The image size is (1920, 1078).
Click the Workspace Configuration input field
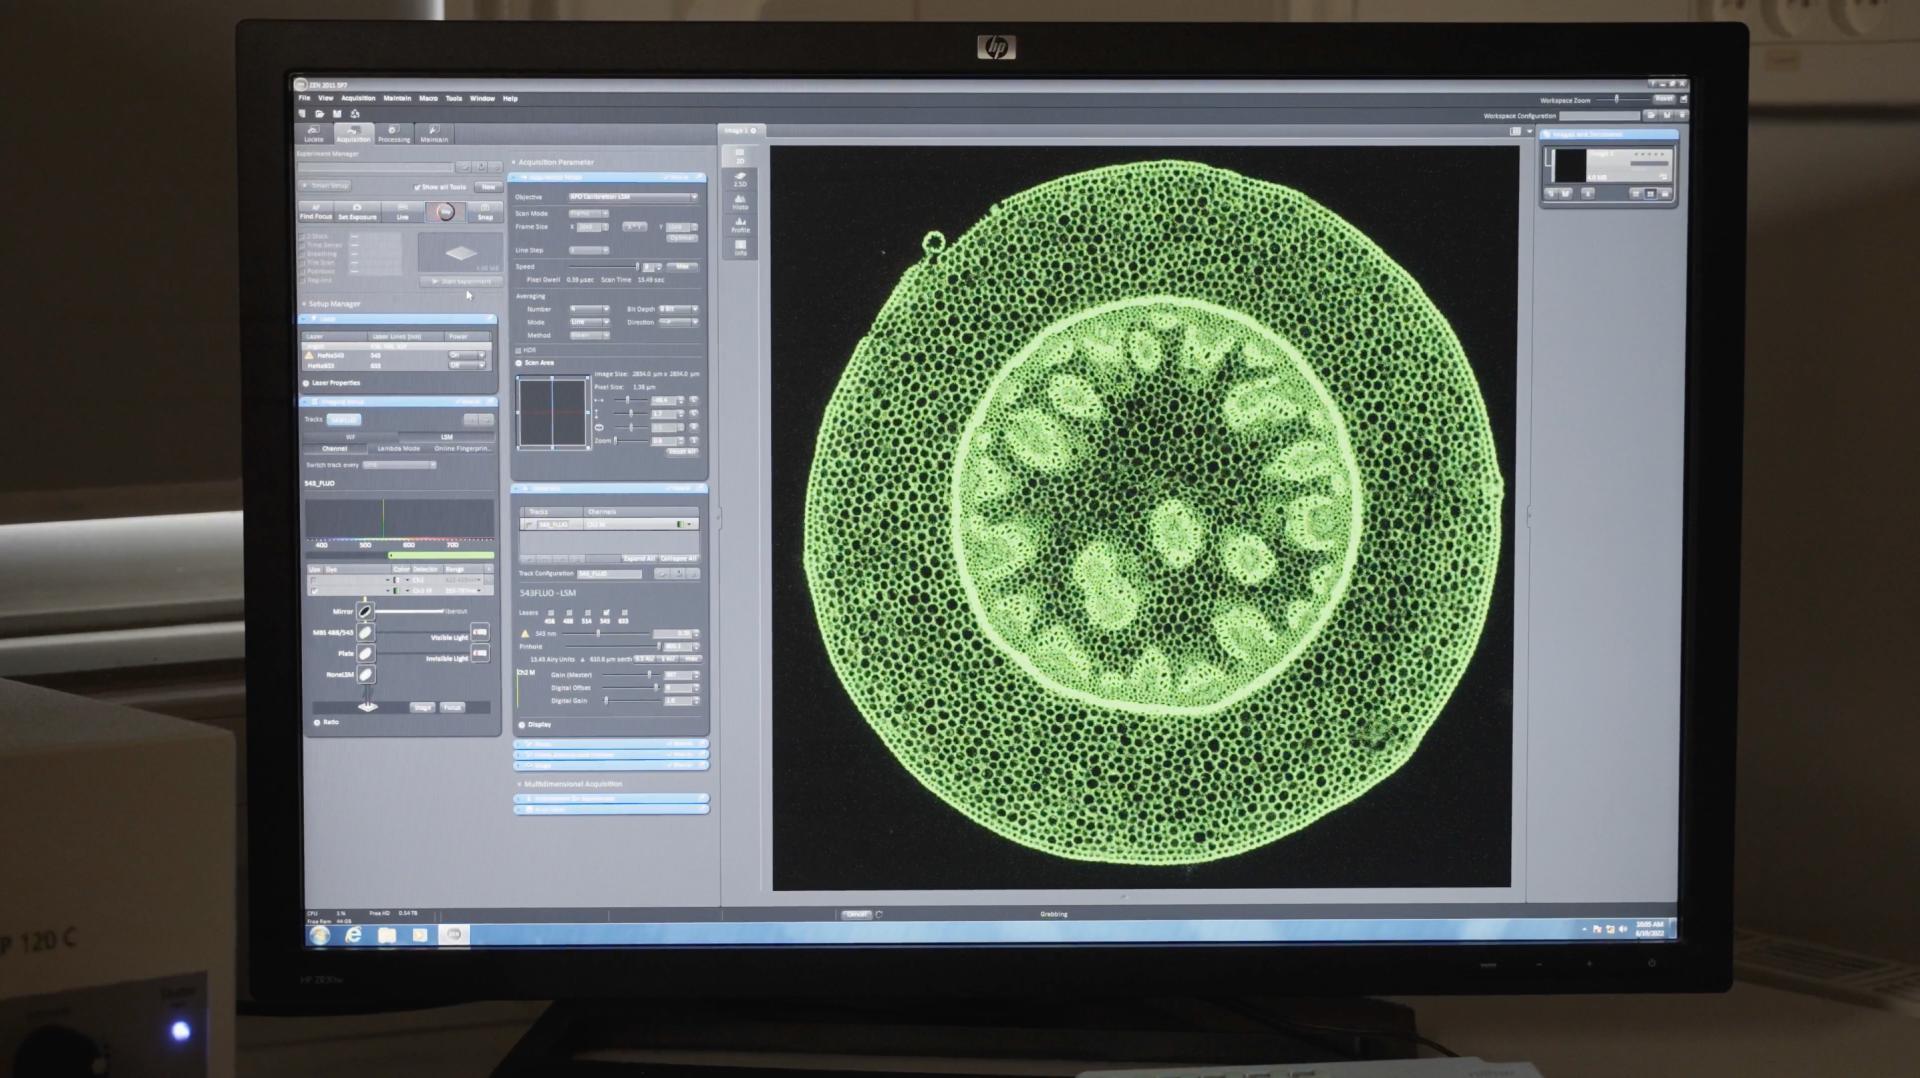tap(1599, 116)
